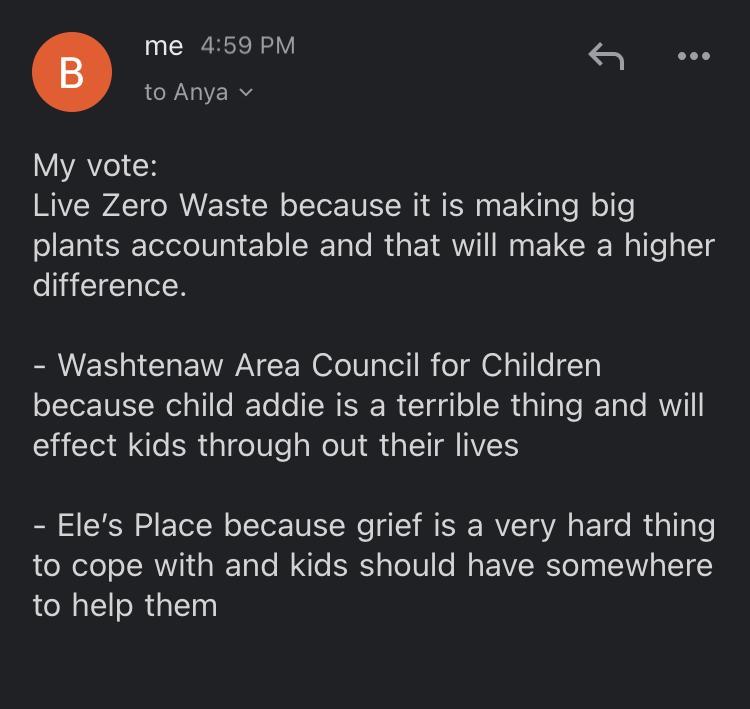
Task: Tap "Washtenaw Area Council for Children" text
Action: click(x=330, y=366)
